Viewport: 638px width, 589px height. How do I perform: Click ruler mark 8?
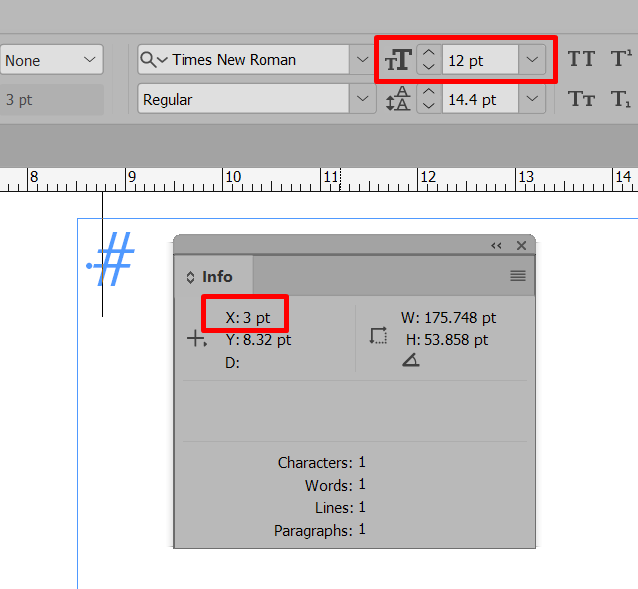(34, 177)
